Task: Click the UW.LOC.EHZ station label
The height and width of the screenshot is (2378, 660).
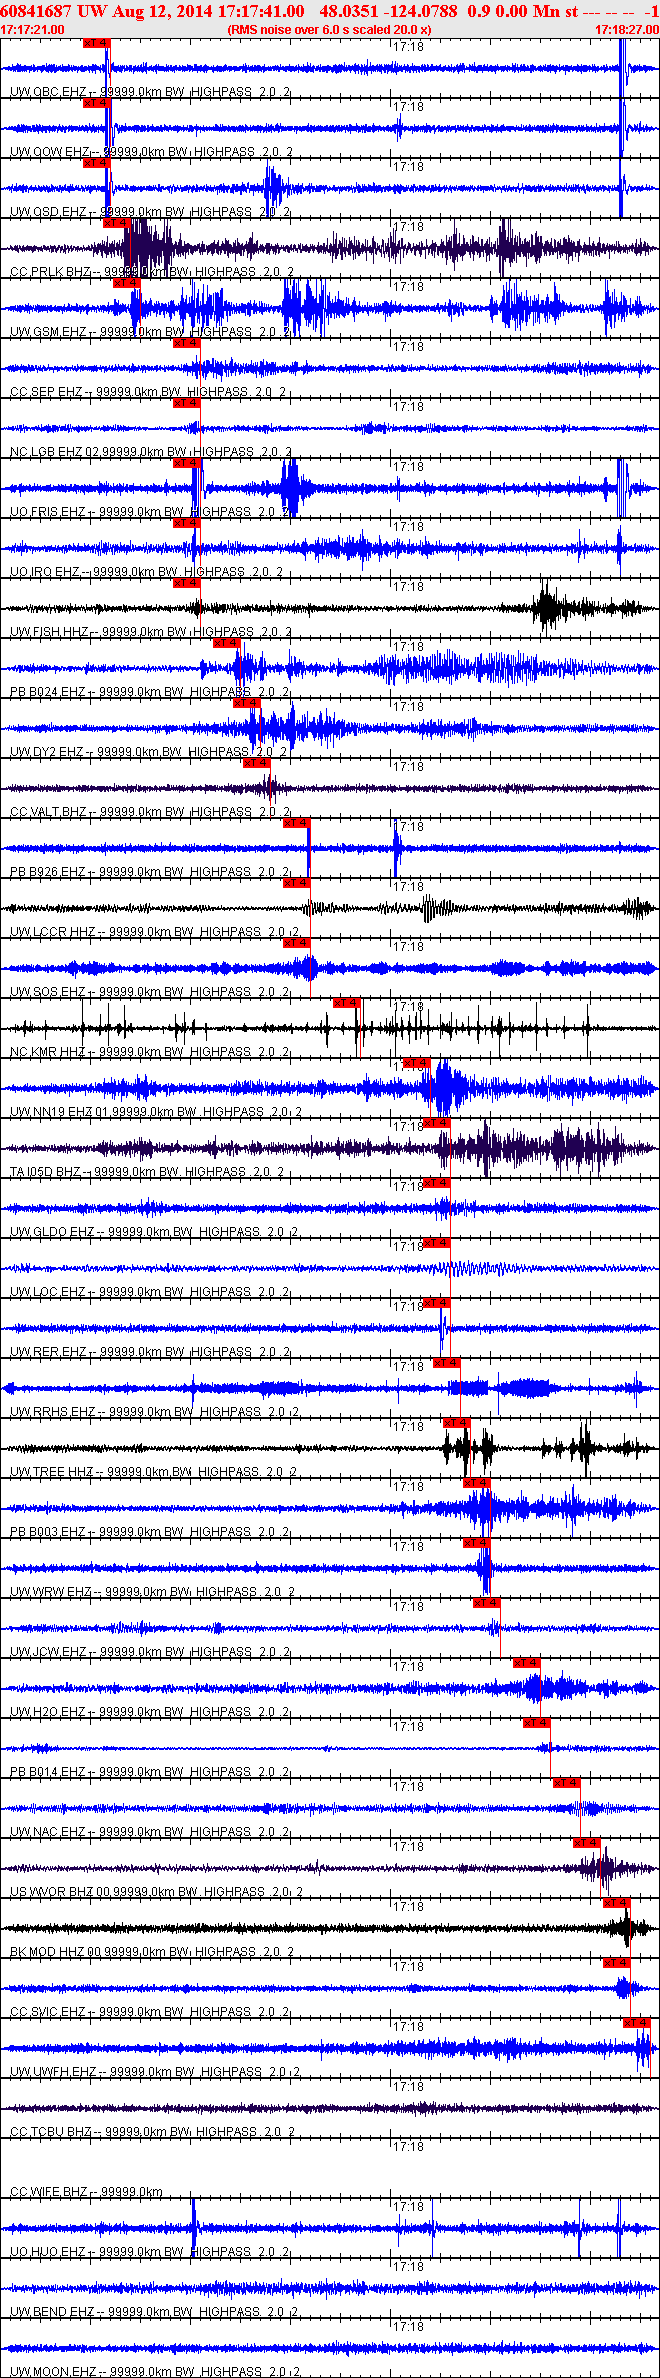Action: click(49, 1292)
